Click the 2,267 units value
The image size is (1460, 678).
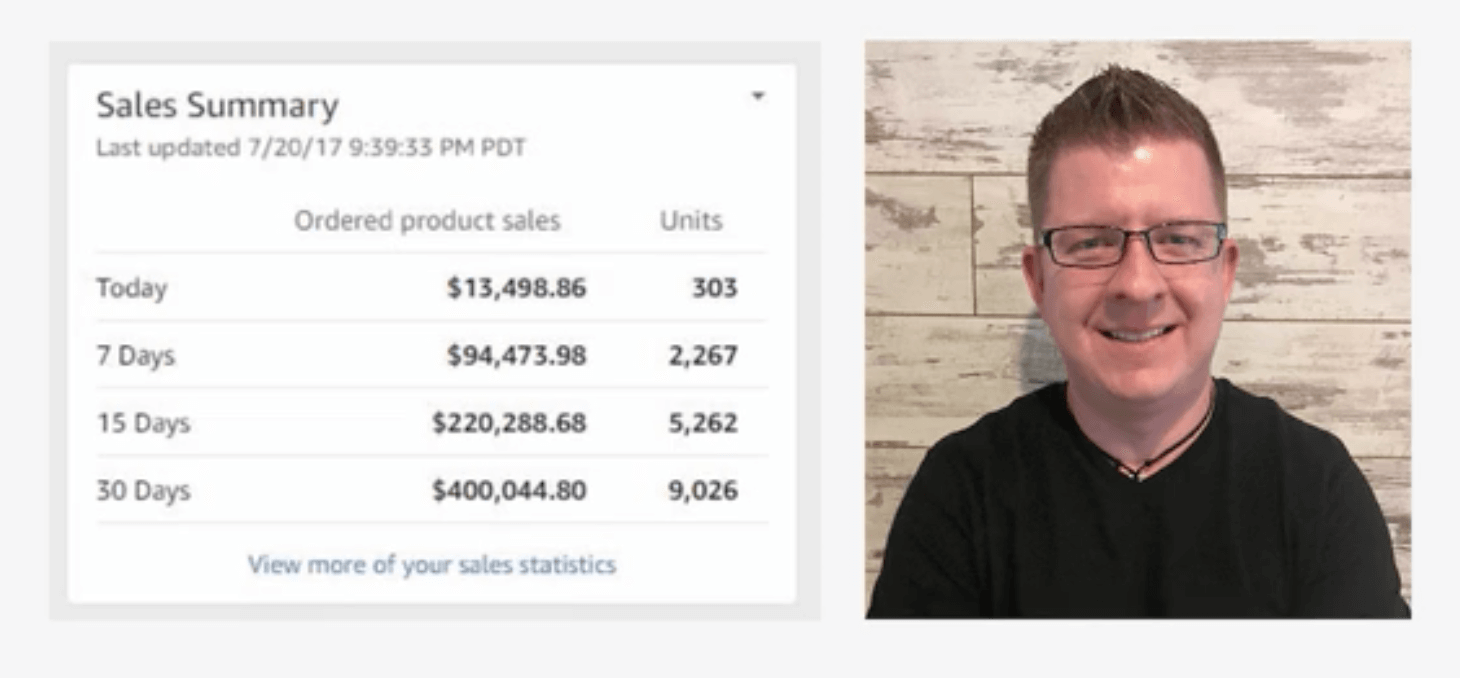point(703,356)
